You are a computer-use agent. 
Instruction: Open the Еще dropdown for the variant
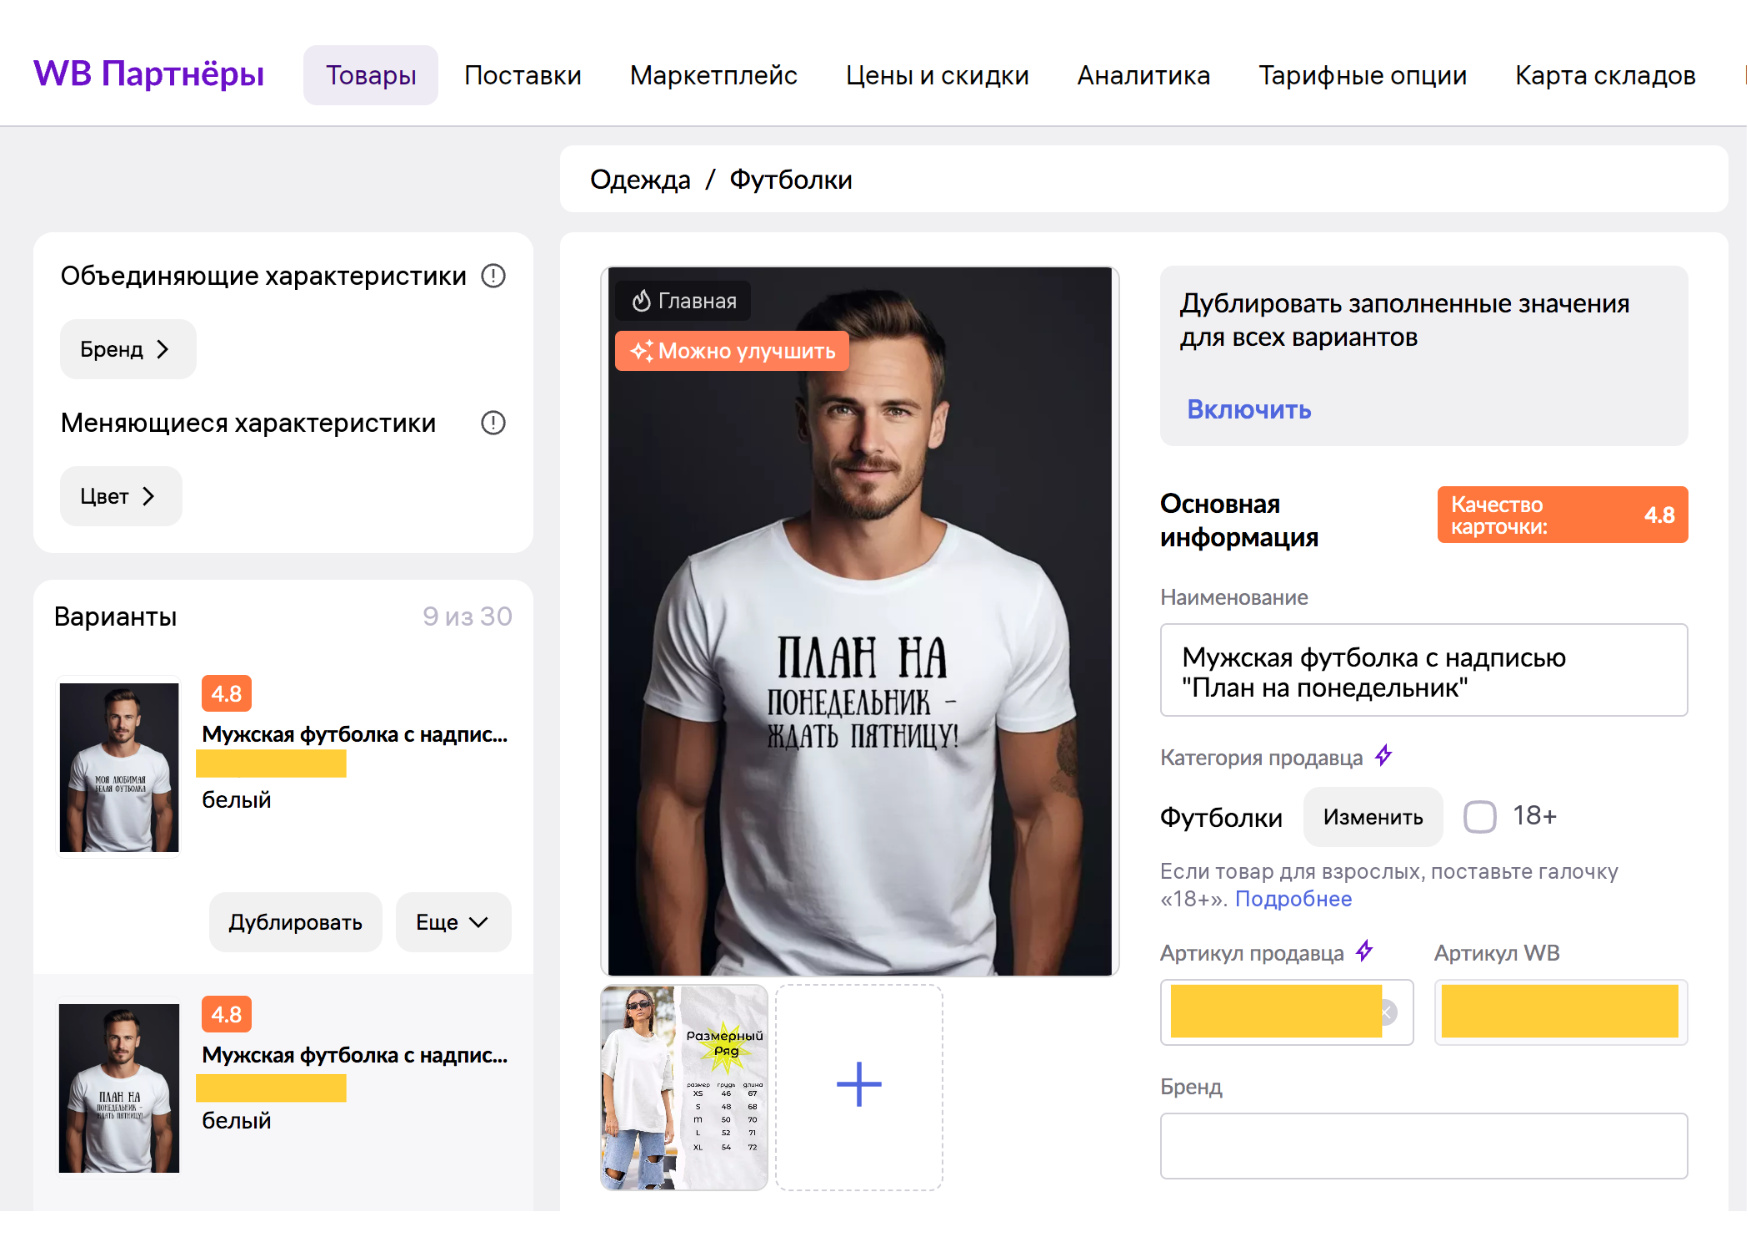[x=453, y=922]
